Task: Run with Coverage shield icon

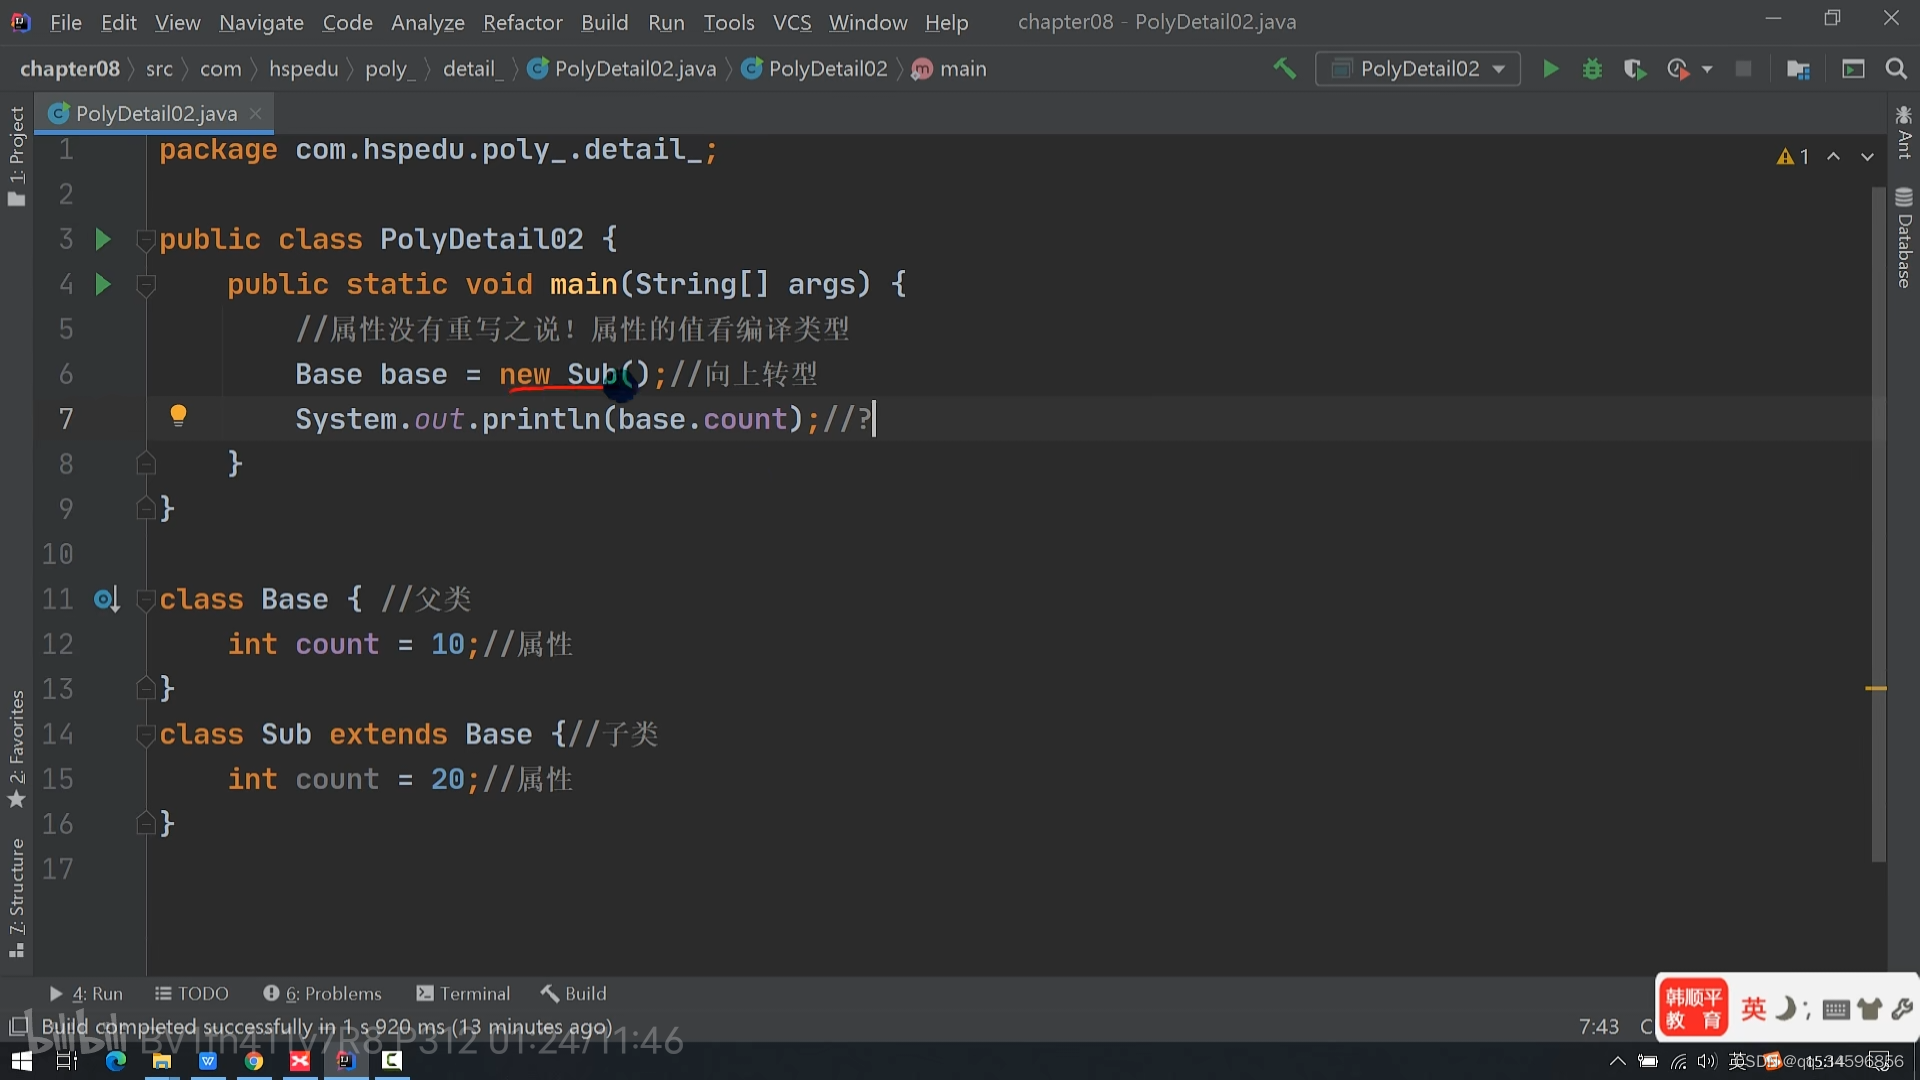Action: (1635, 69)
